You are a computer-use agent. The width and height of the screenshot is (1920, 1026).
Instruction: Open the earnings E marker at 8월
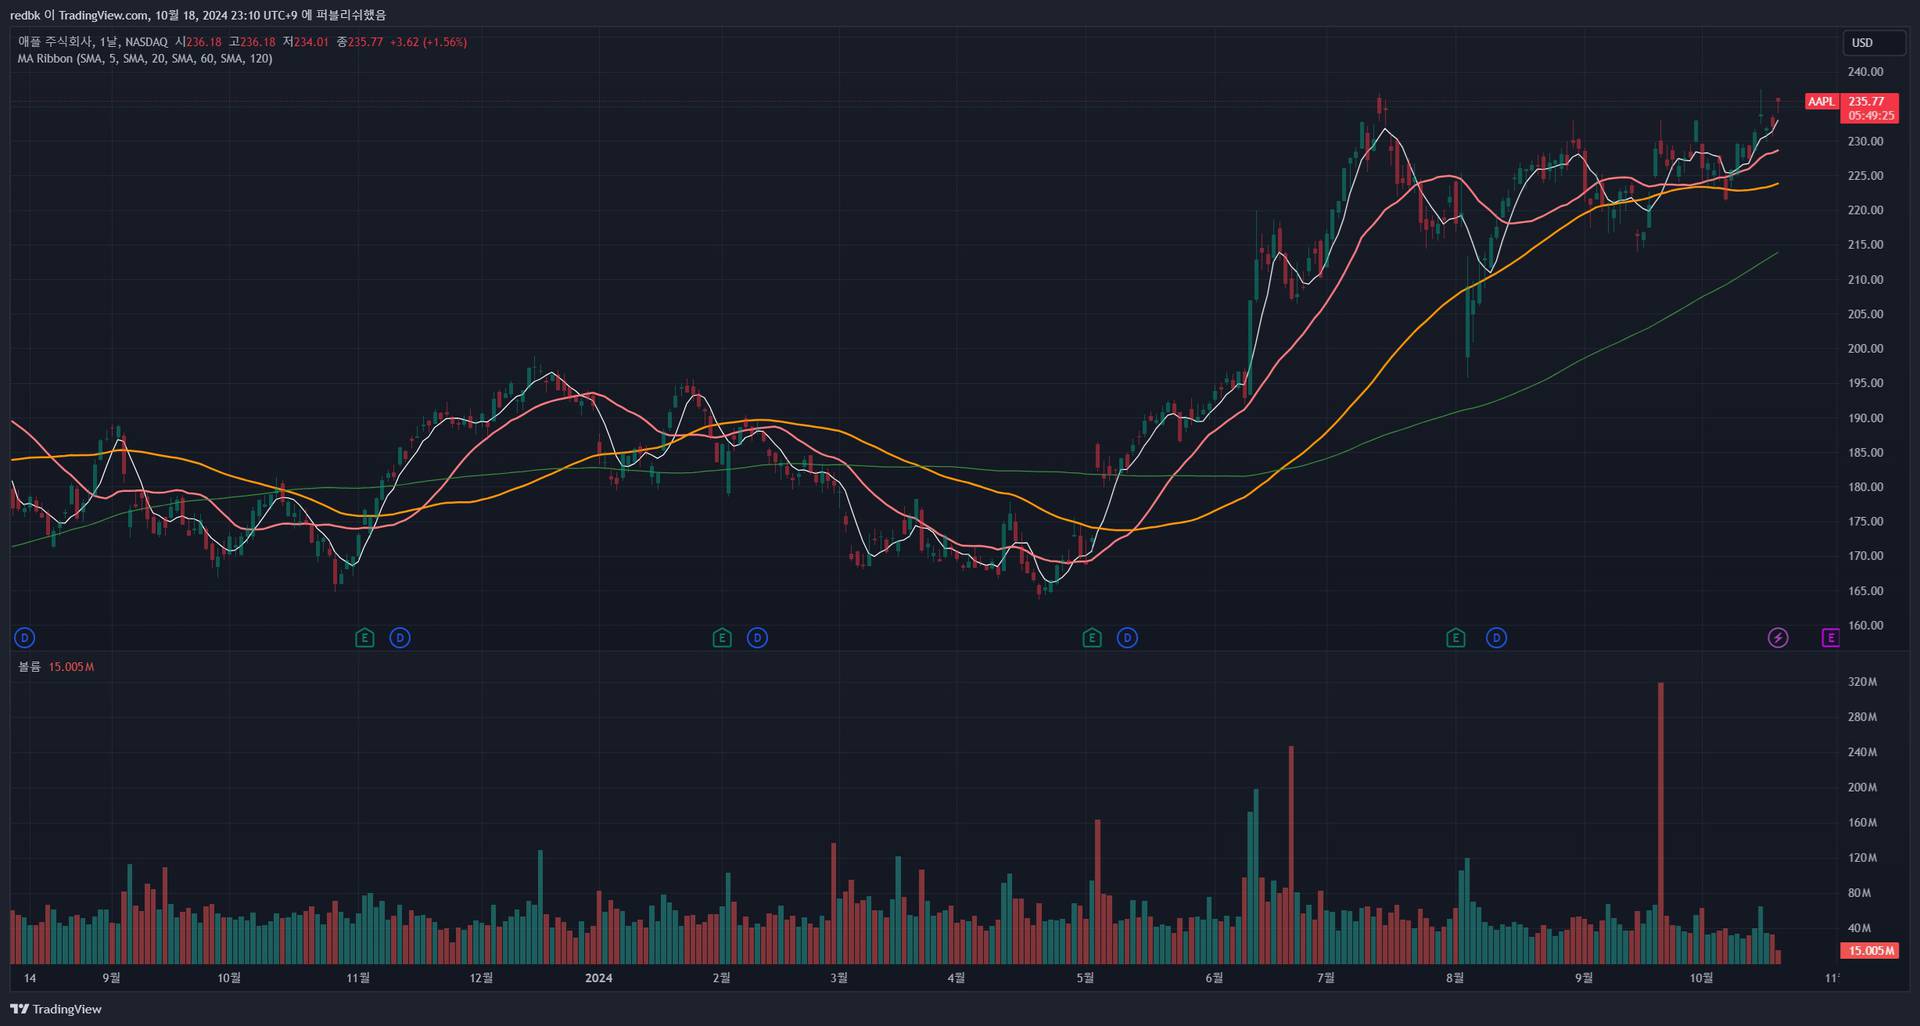1456,638
